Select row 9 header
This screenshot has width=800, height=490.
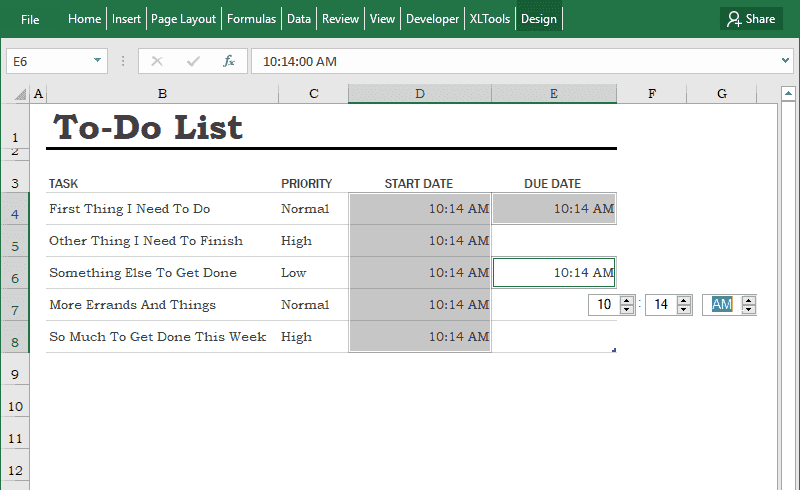(x=15, y=369)
